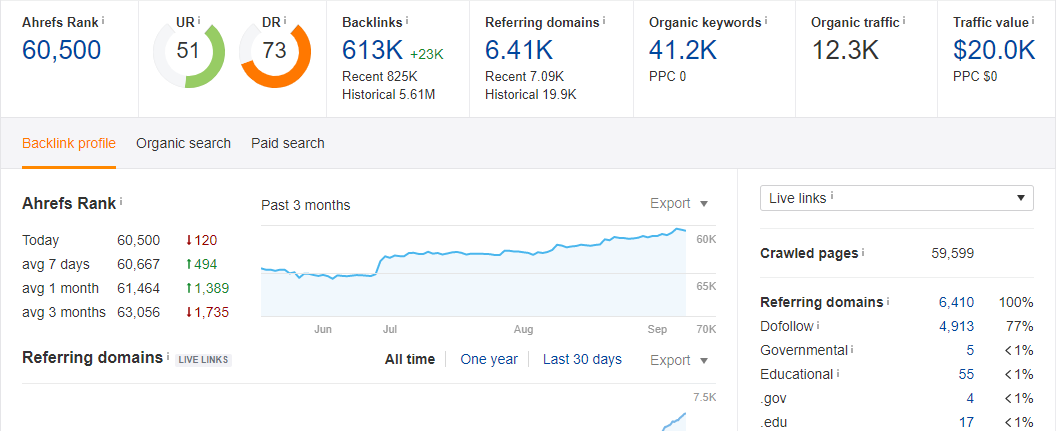Switch to Backlink profile tab
This screenshot has height=431, width=1058.
click(69, 143)
